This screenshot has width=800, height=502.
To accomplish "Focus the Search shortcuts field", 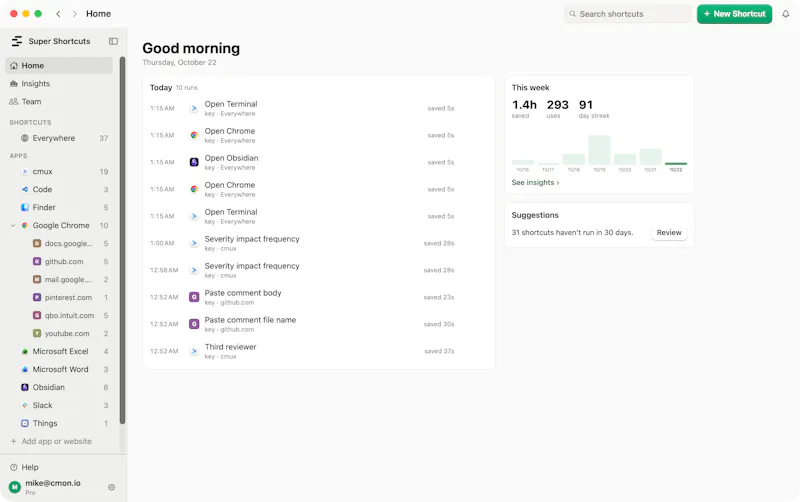I will (x=628, y=14).
